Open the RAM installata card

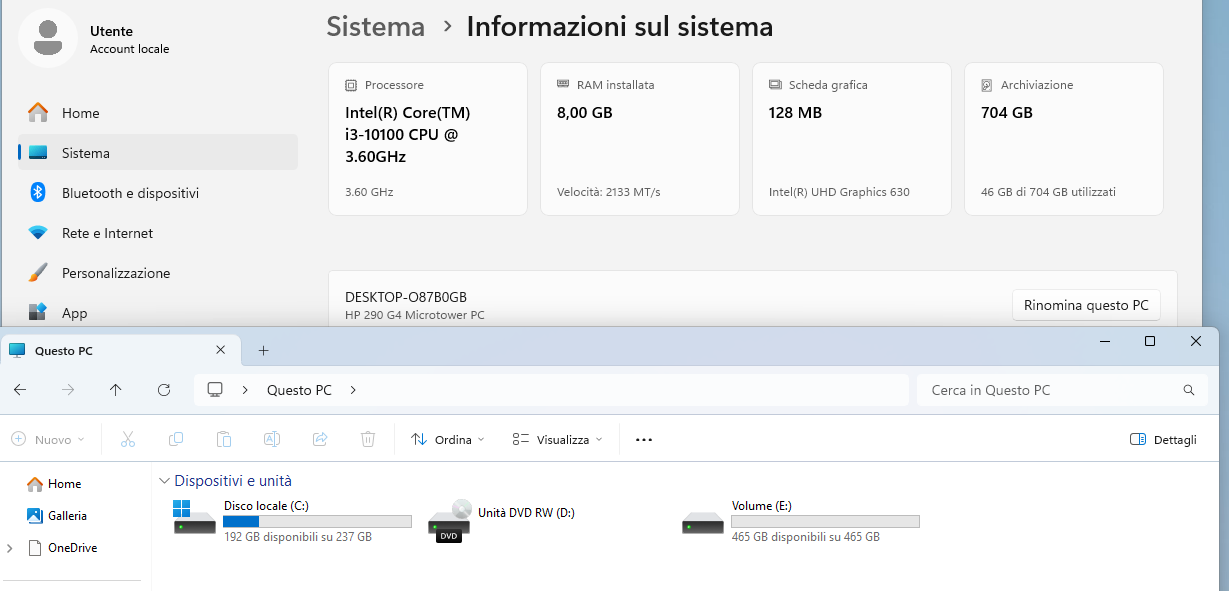pyautogui.click(x=640, y=139)
